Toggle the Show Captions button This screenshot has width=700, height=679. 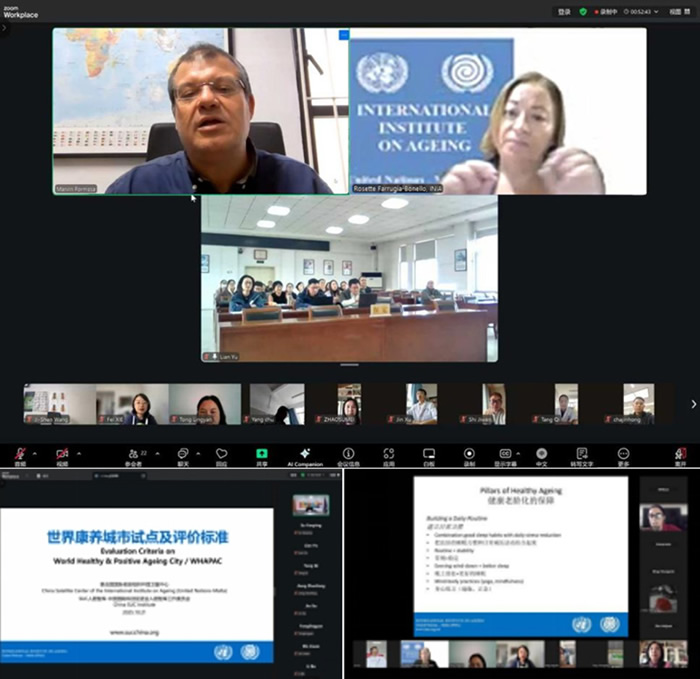[505, 454]
